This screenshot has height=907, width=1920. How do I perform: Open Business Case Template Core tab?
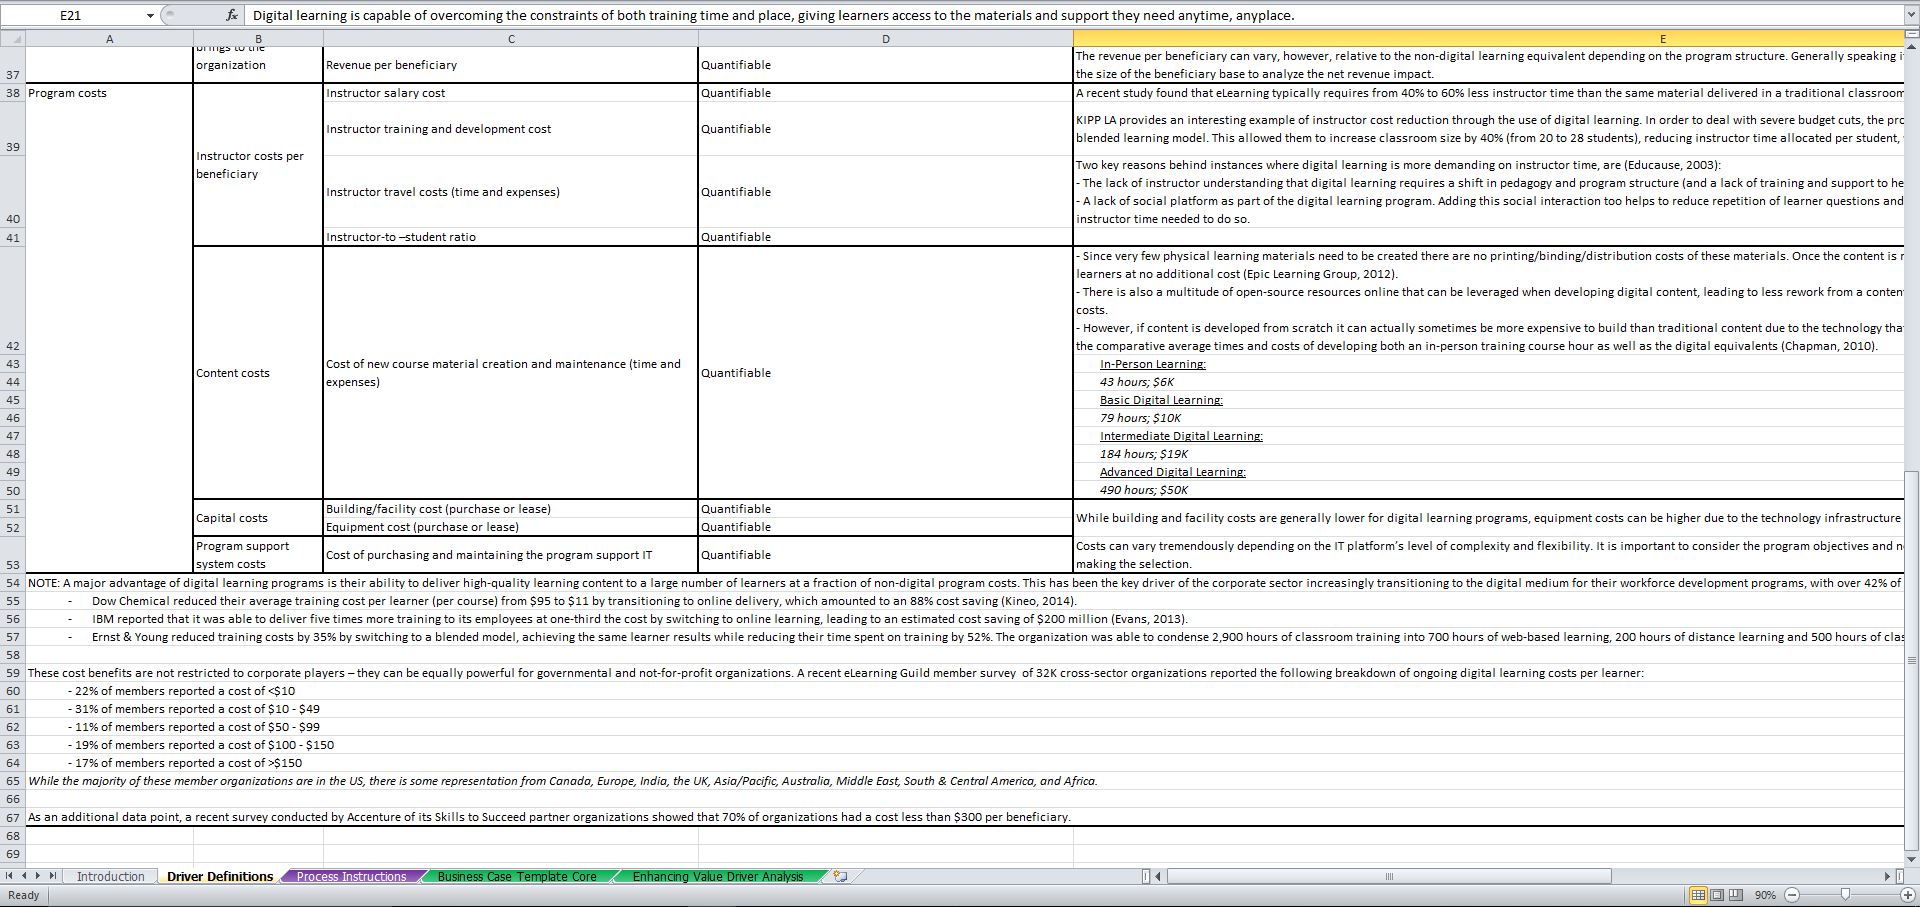click(517, 876)
